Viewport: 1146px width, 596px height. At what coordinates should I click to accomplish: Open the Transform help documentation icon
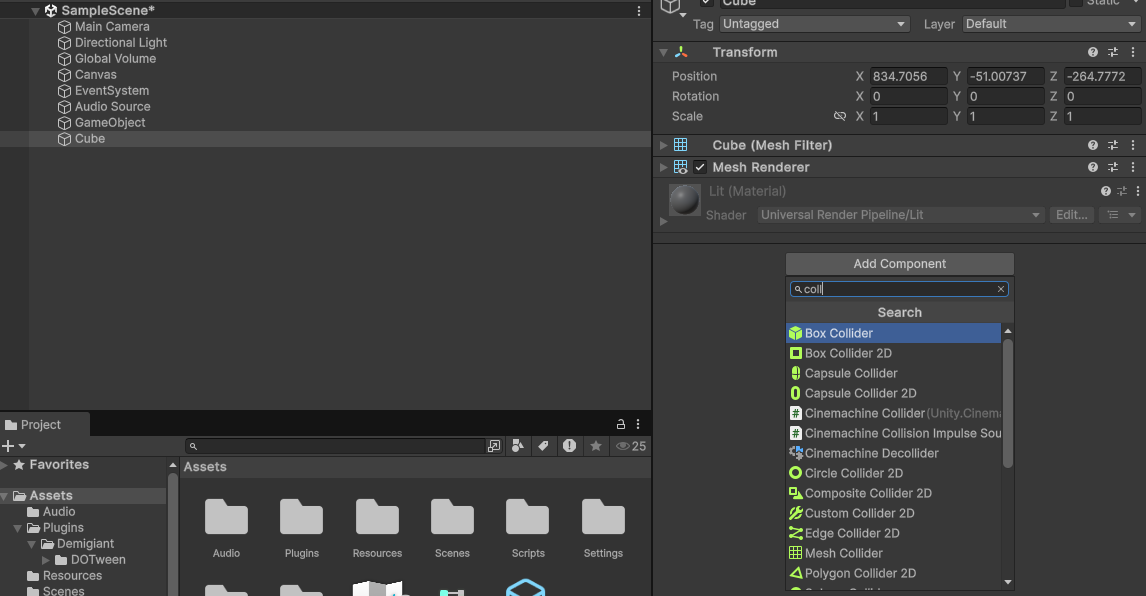pos(1092,52)
